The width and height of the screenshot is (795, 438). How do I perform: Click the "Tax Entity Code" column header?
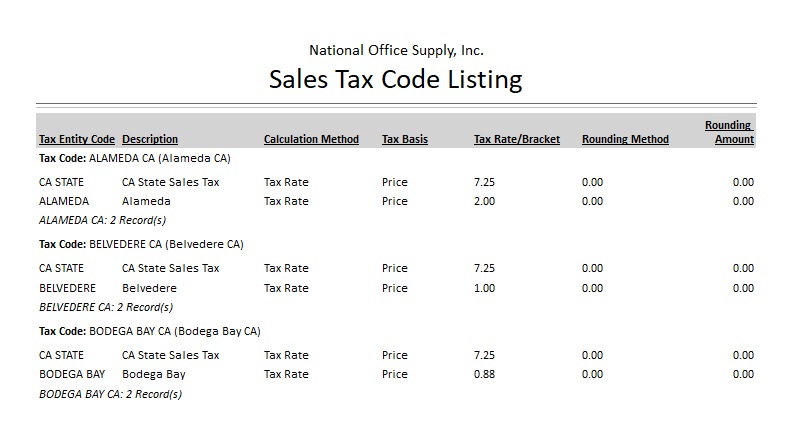(x=76, y=139)
